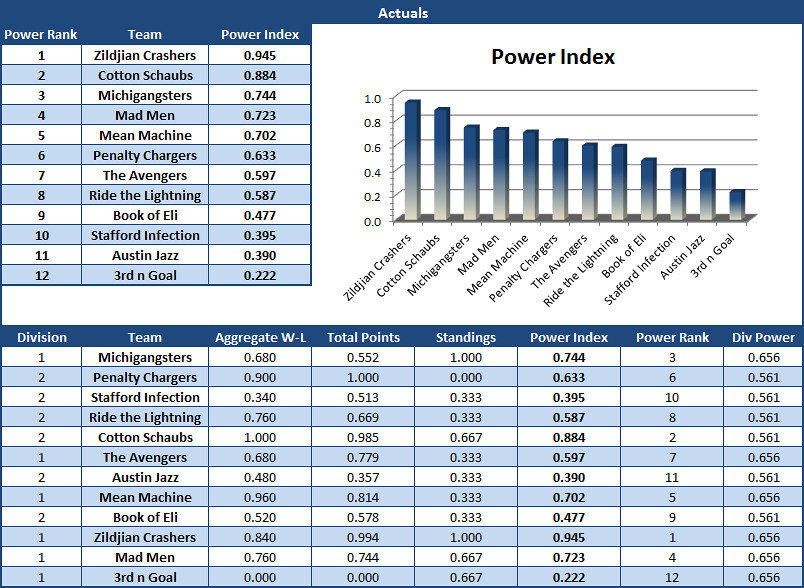Click Total Points 0.578 for Book of Eli
Viewport: 804px width, 588px height.
(x=363, y=517)
